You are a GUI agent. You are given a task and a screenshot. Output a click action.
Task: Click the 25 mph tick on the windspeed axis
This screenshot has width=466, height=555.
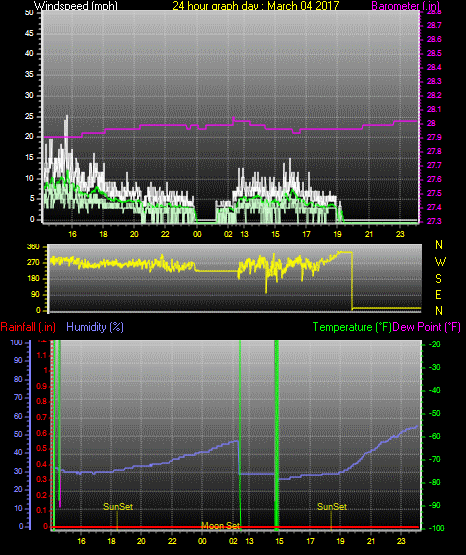pyautogui.click(x=29, y=116)
